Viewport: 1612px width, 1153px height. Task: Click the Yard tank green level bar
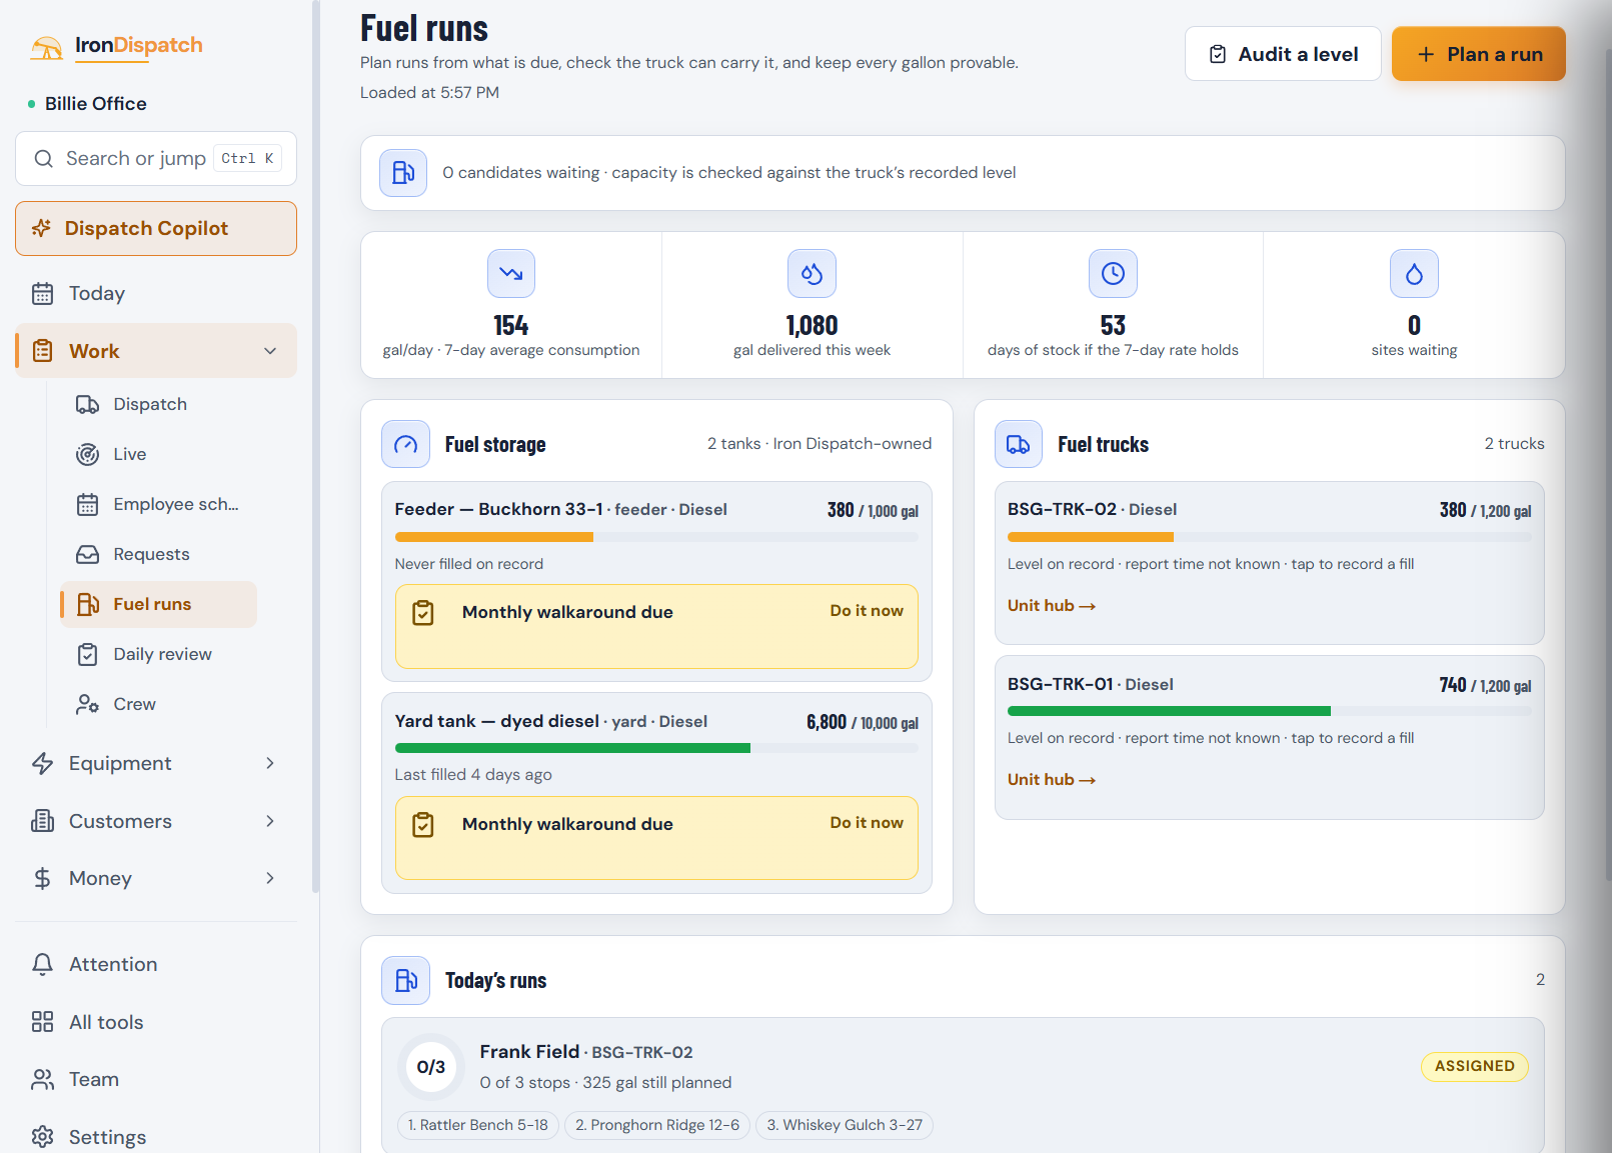point(572,748)
